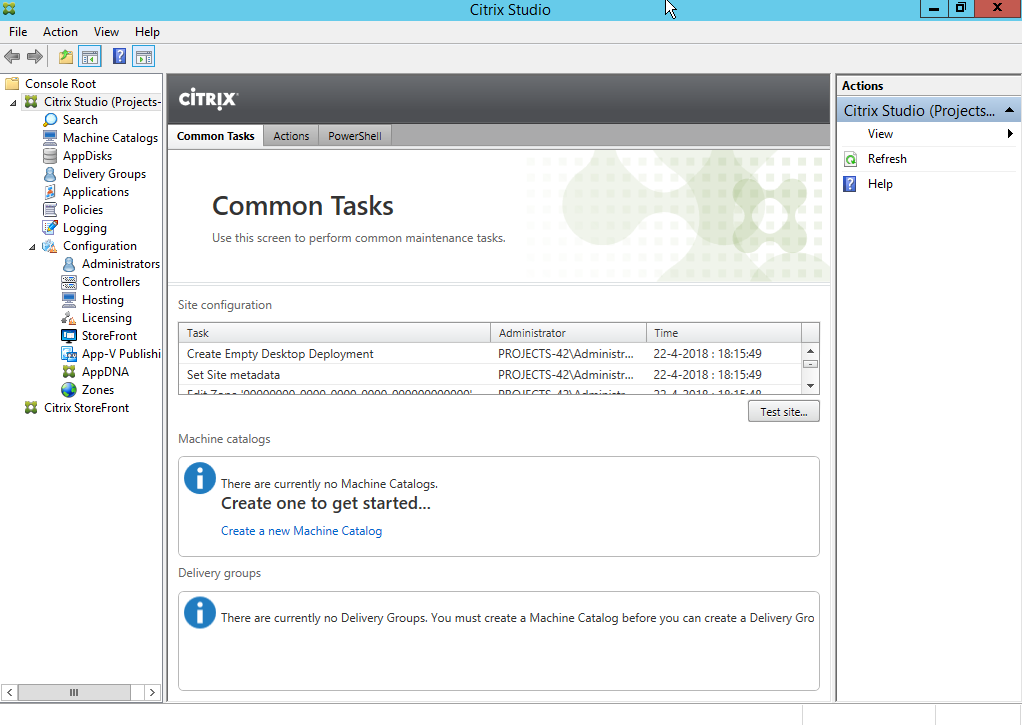
Task: Click the Controllers icon in tree
Action: point(68,282)
